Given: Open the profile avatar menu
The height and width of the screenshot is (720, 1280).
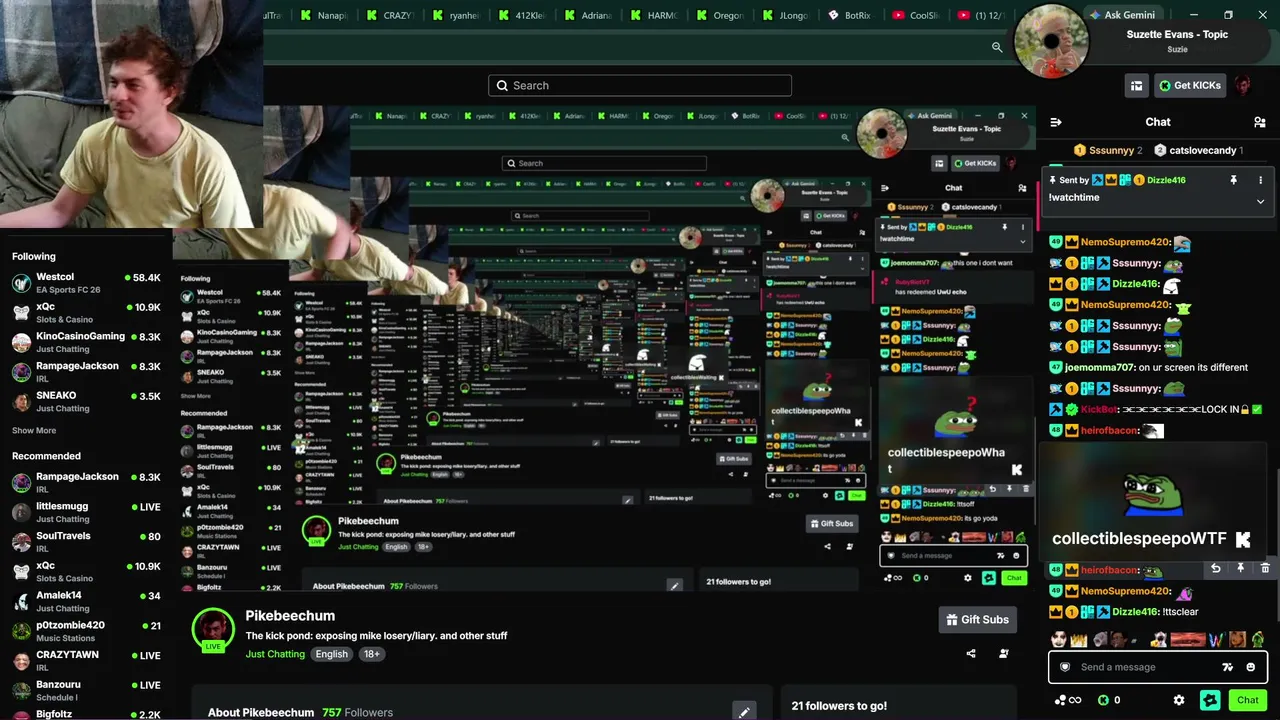Looking at the screenshot, I should point(1242,85).
